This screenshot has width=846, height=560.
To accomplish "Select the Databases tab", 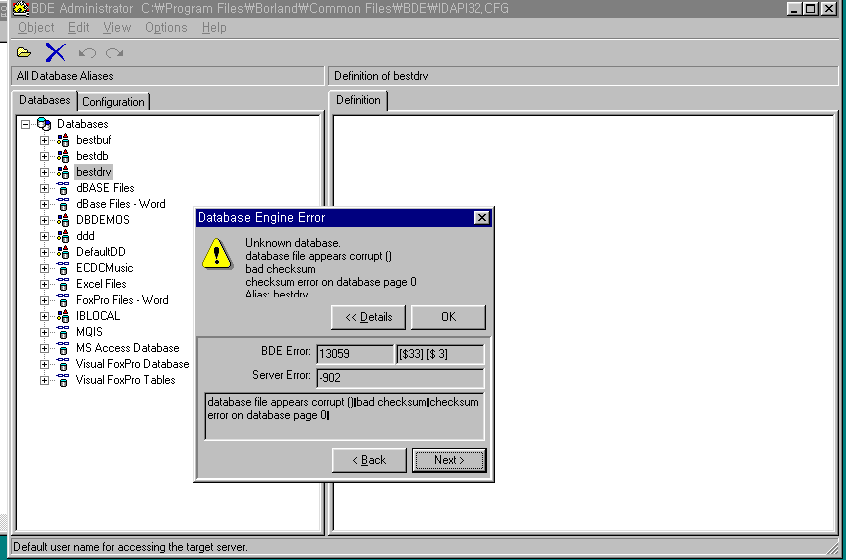I will coord(45,100).
